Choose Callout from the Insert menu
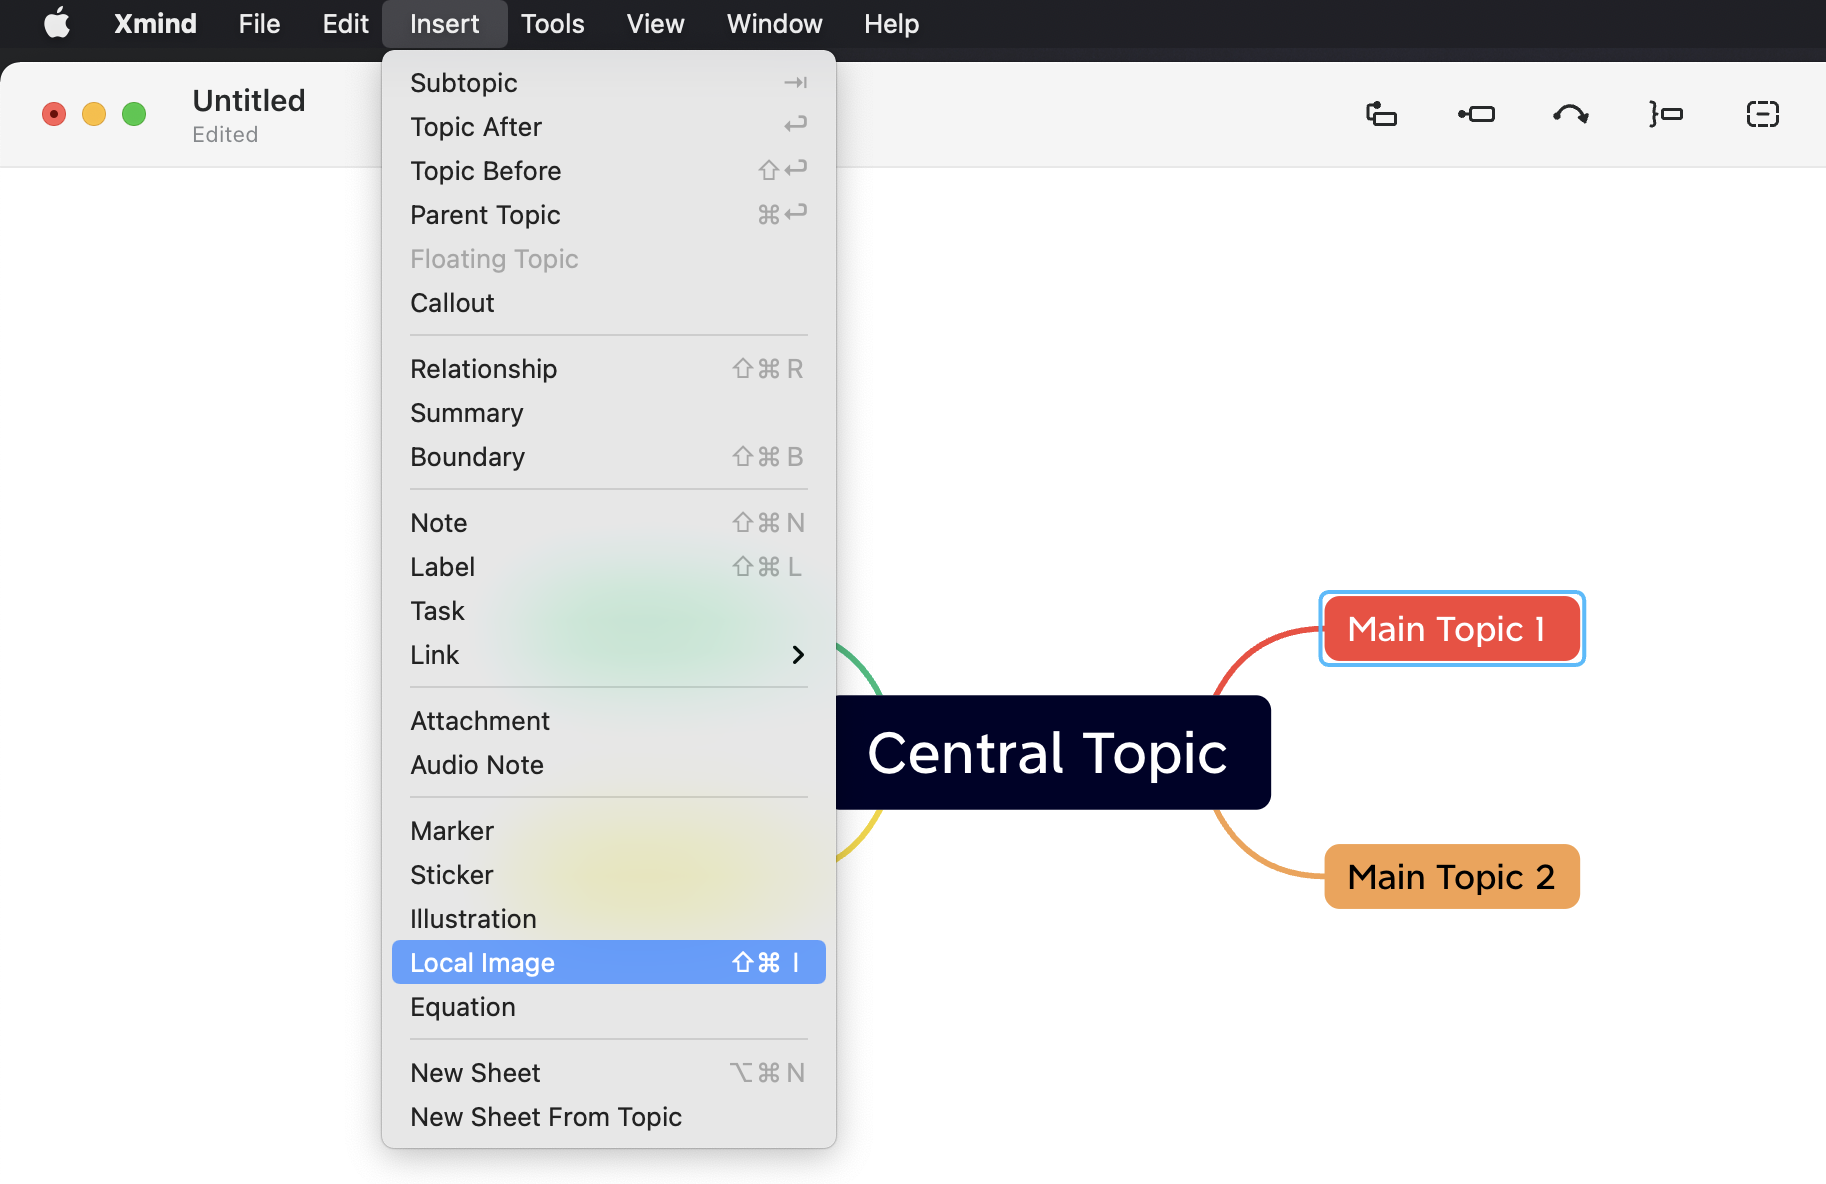Viewport: 1826px width, 1184px height. [608, 303]
